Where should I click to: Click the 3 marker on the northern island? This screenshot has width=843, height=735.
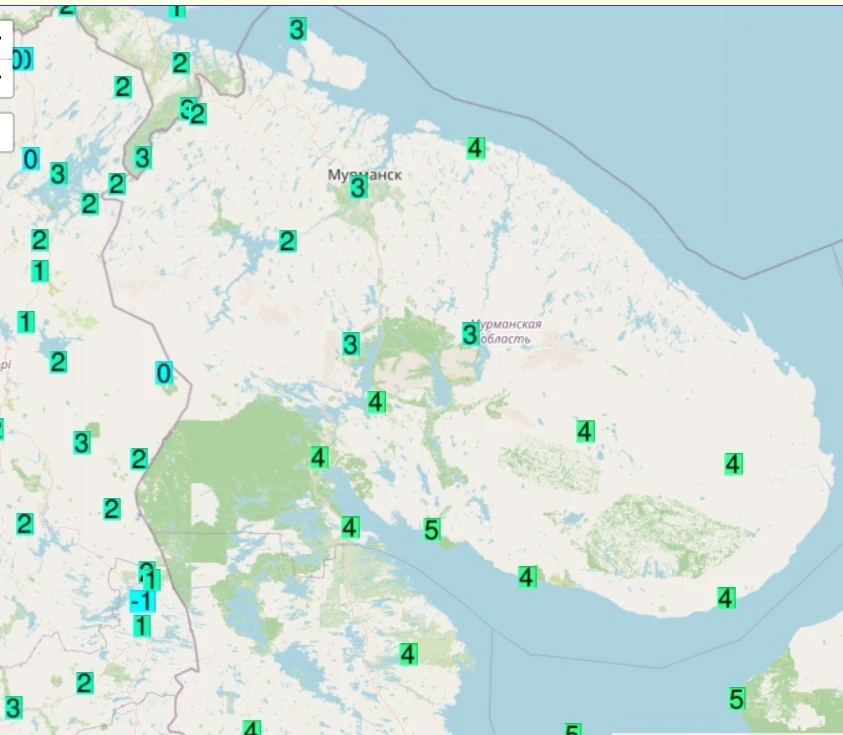tap(297, 29)
